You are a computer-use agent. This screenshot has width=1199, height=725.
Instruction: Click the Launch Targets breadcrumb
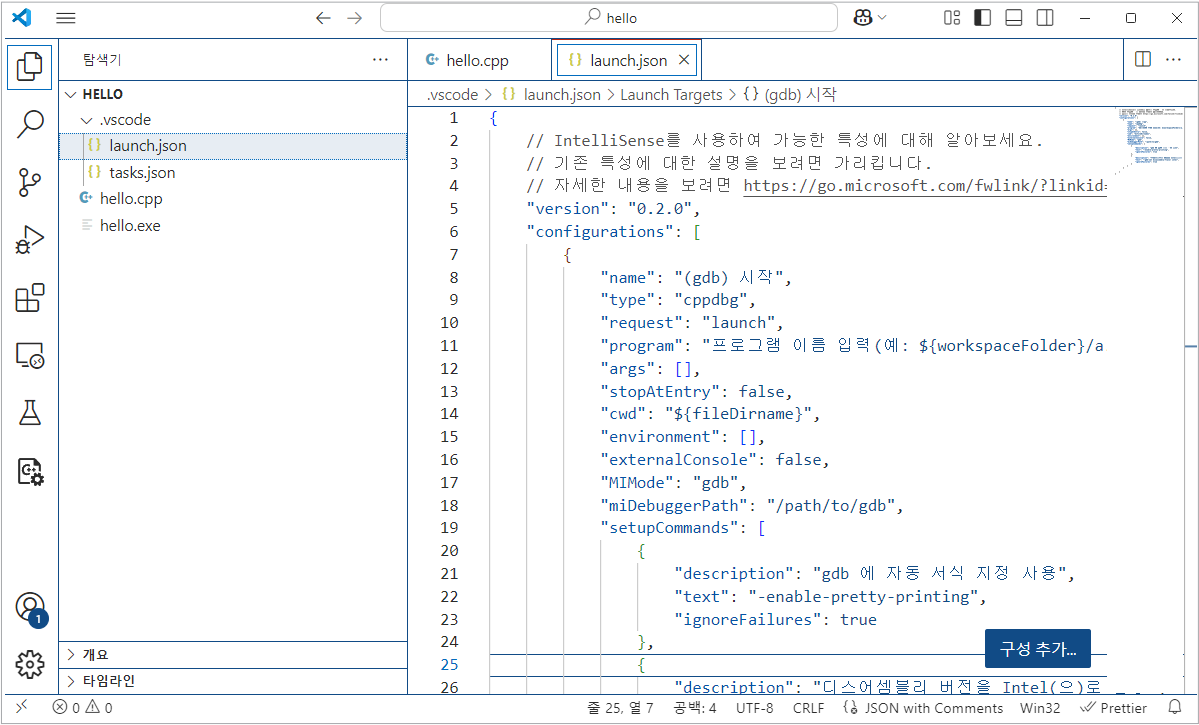(671, 95)
